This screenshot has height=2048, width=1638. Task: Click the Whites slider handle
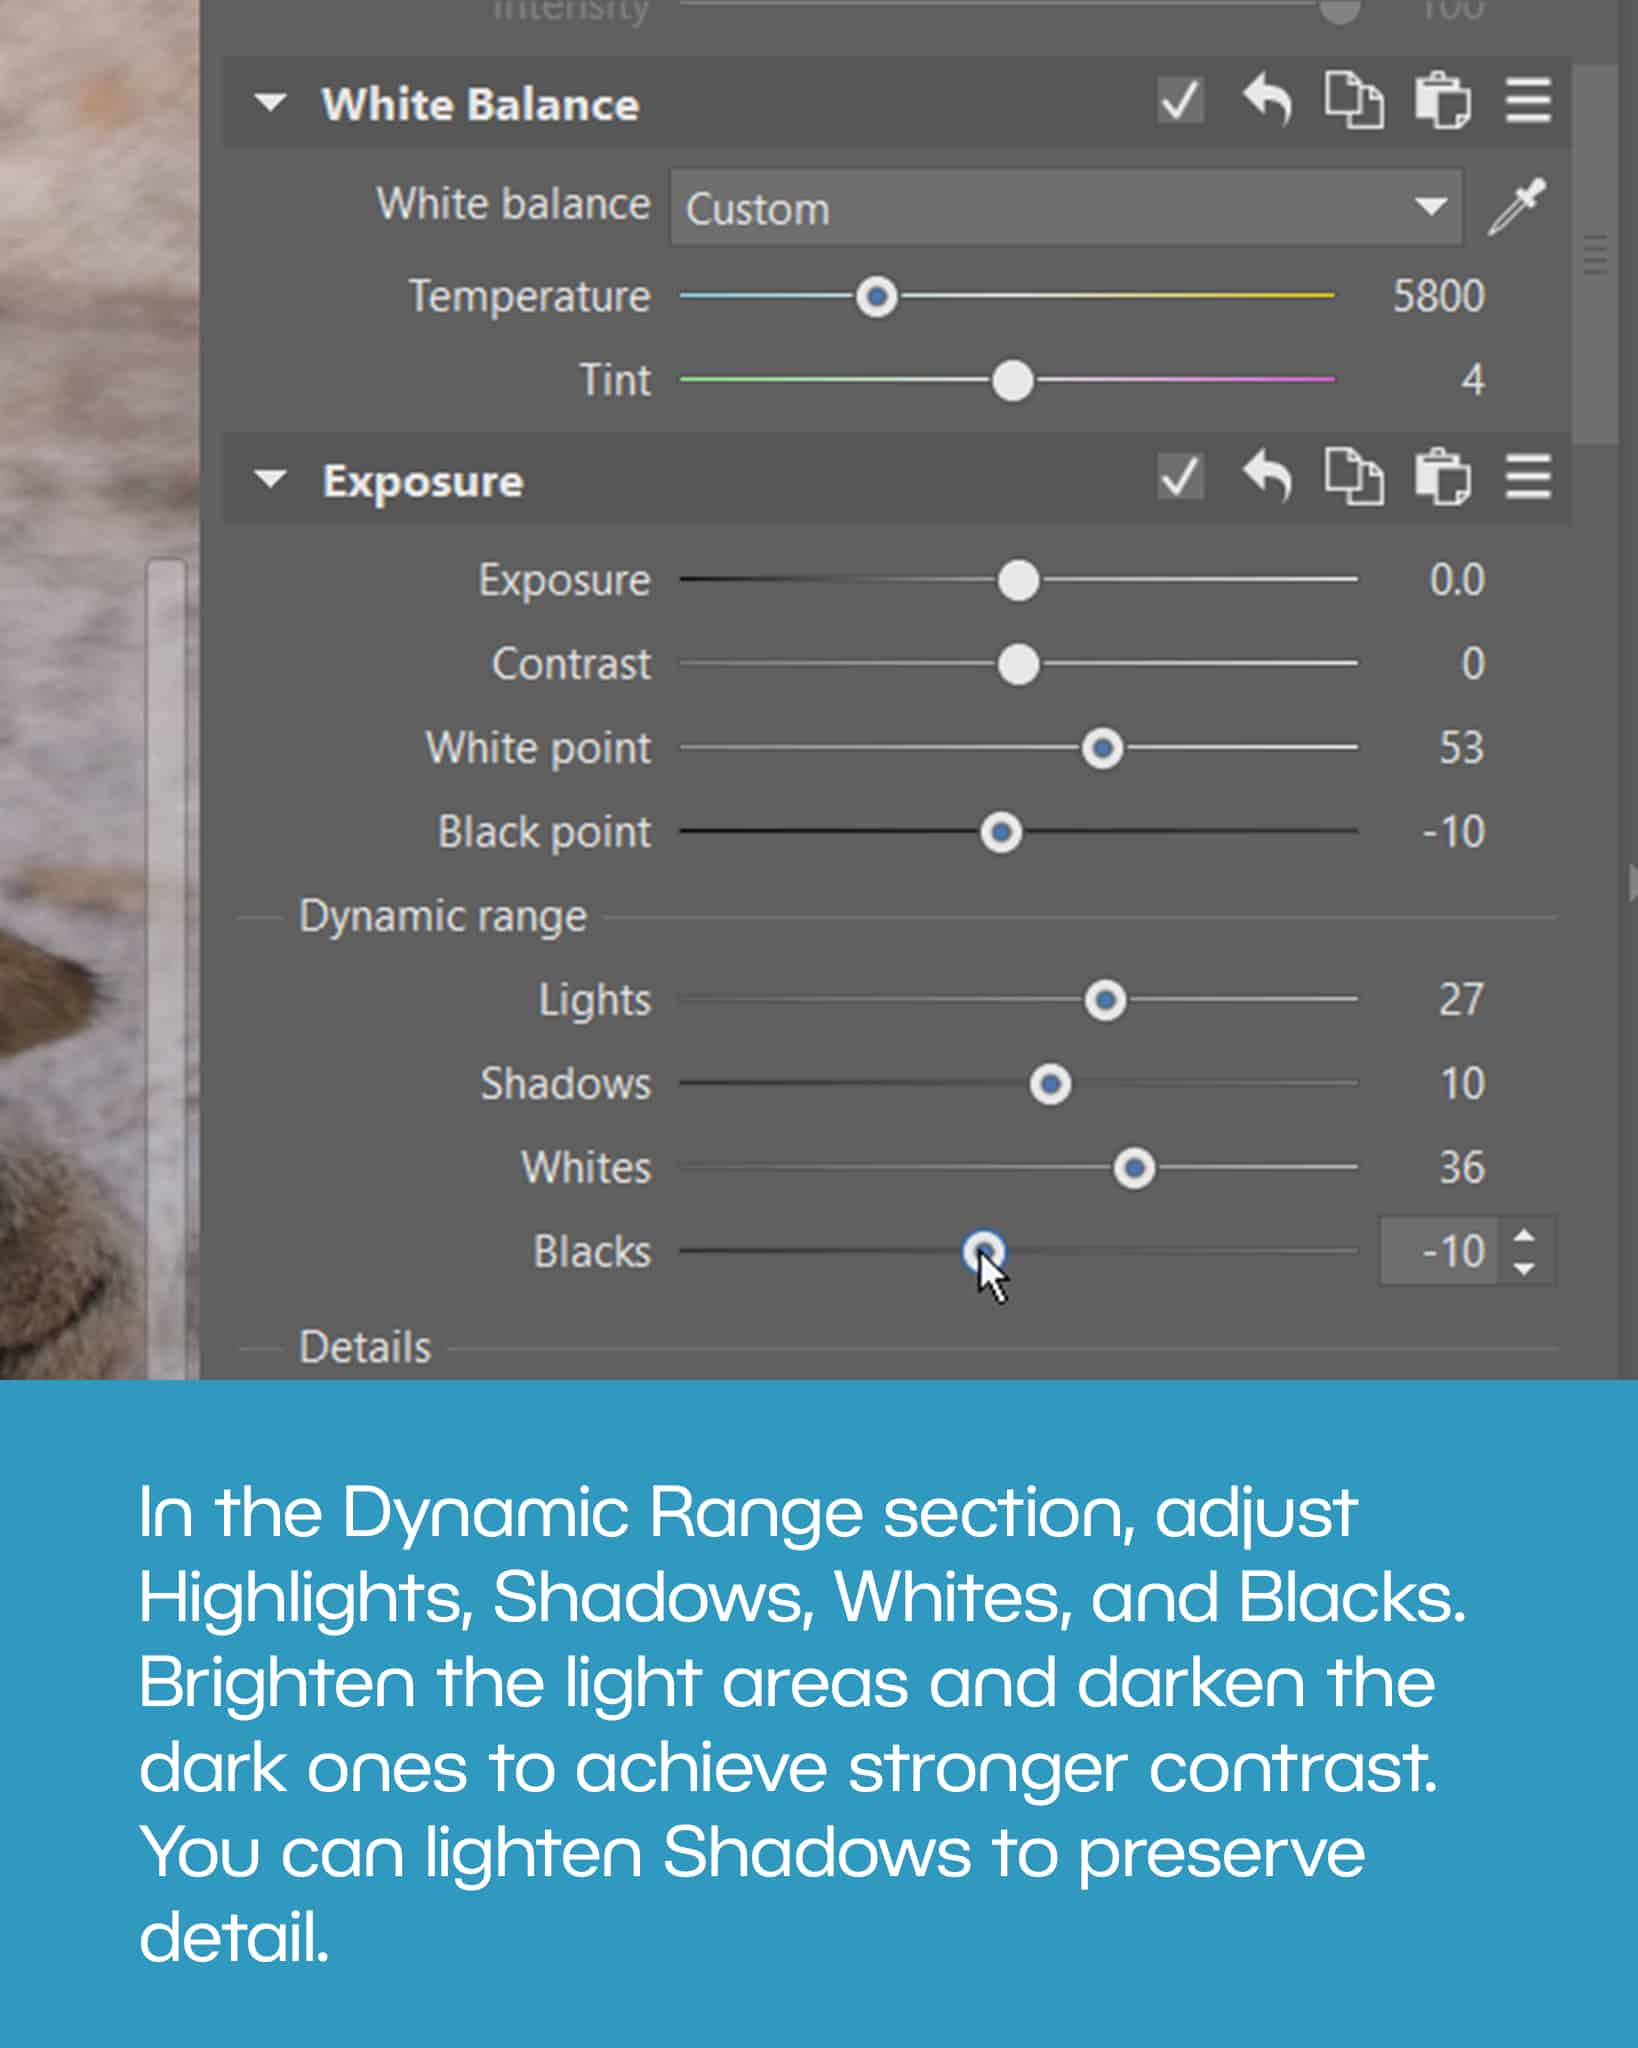[x=1134, y=1168]
